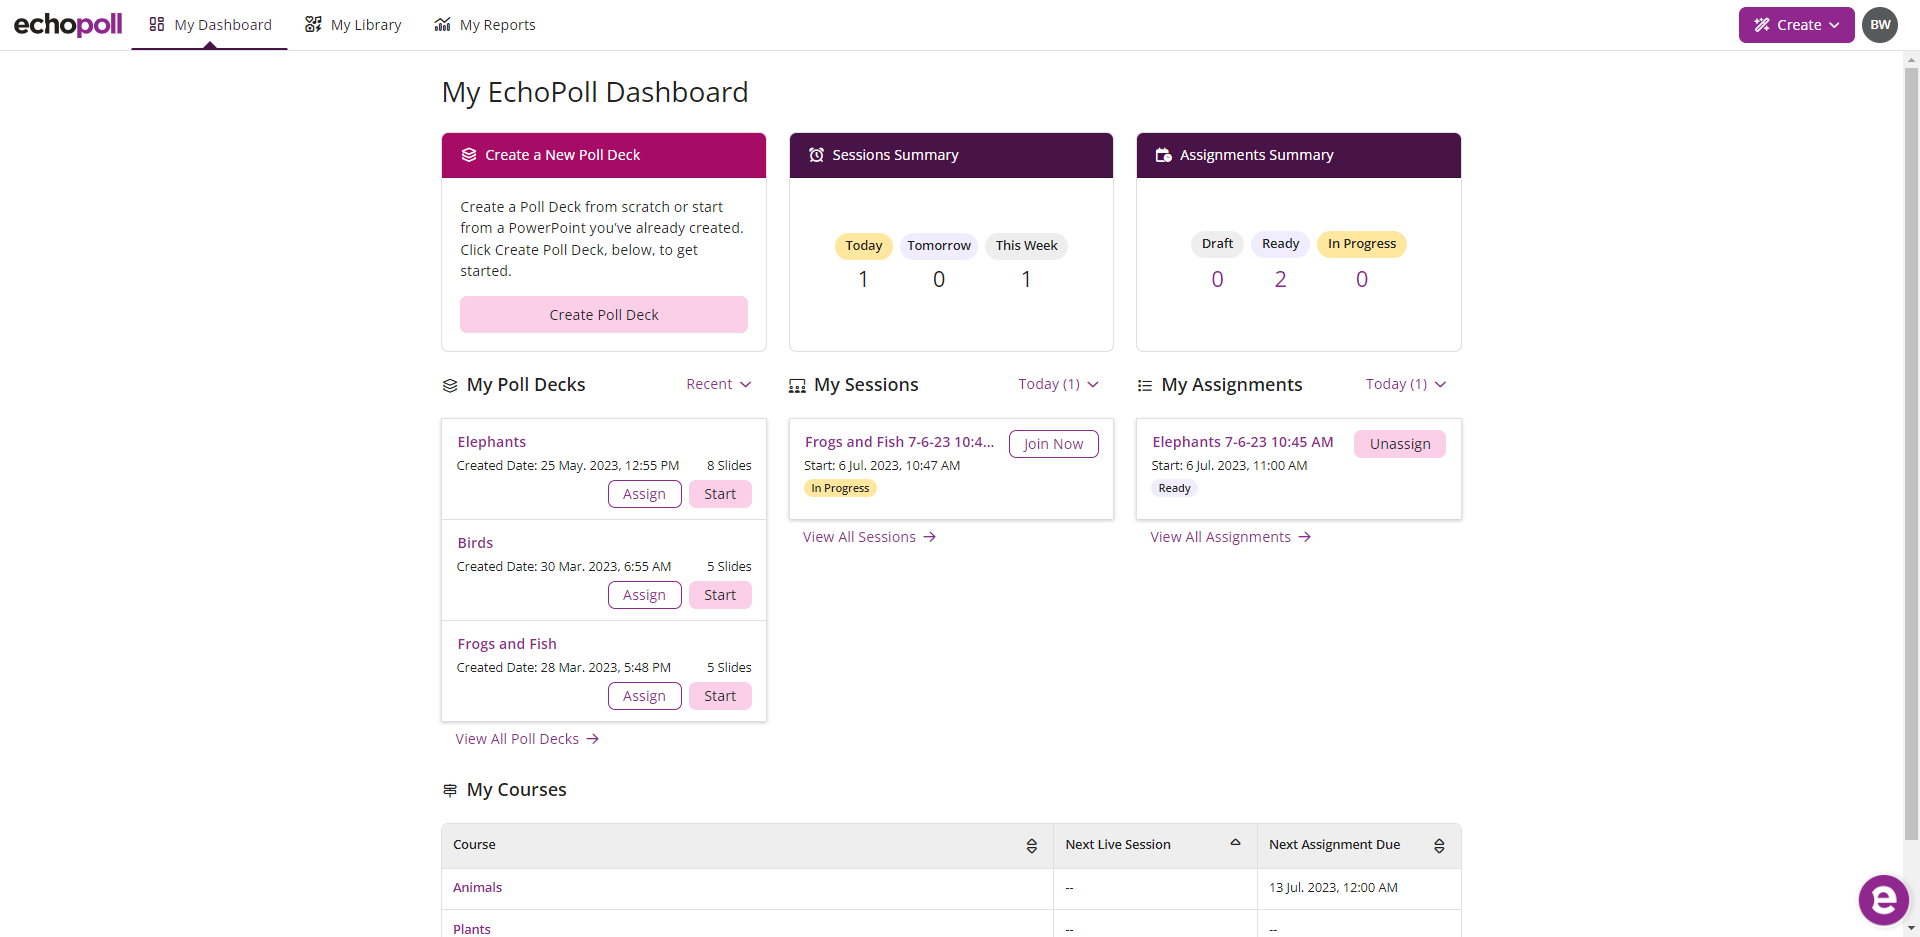The height and width of the screenshot is (937, 1920).
Task: Start the Frogs and Fish poll deck
Action: pos(720,696)
